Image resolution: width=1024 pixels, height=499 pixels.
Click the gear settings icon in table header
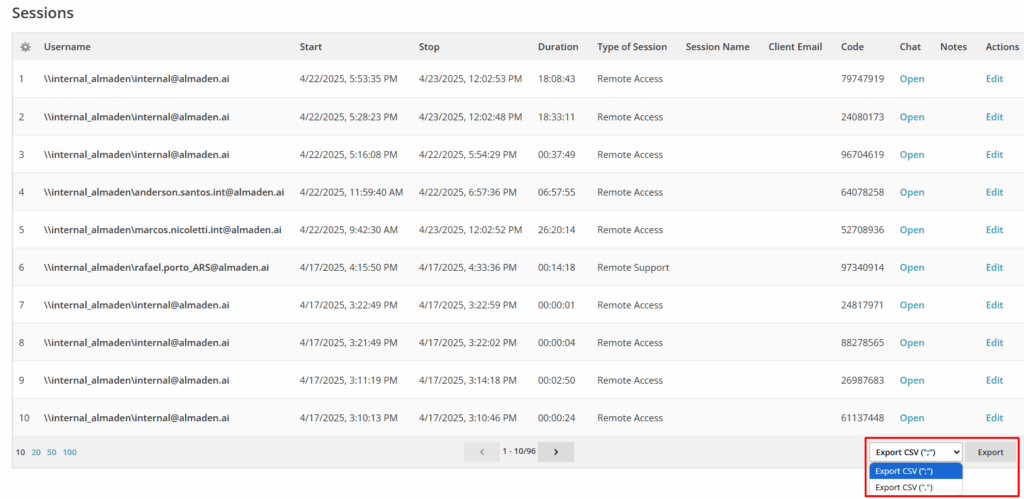25,47
